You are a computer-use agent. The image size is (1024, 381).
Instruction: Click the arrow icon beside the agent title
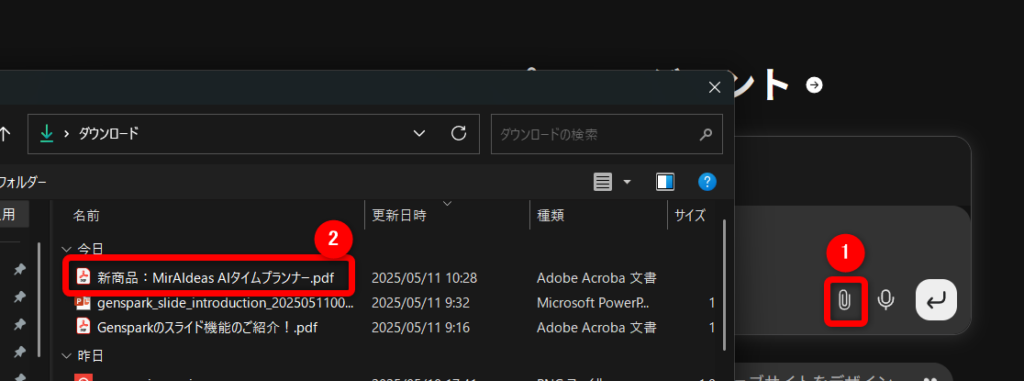pyautogui.click(x=814, y=85)
